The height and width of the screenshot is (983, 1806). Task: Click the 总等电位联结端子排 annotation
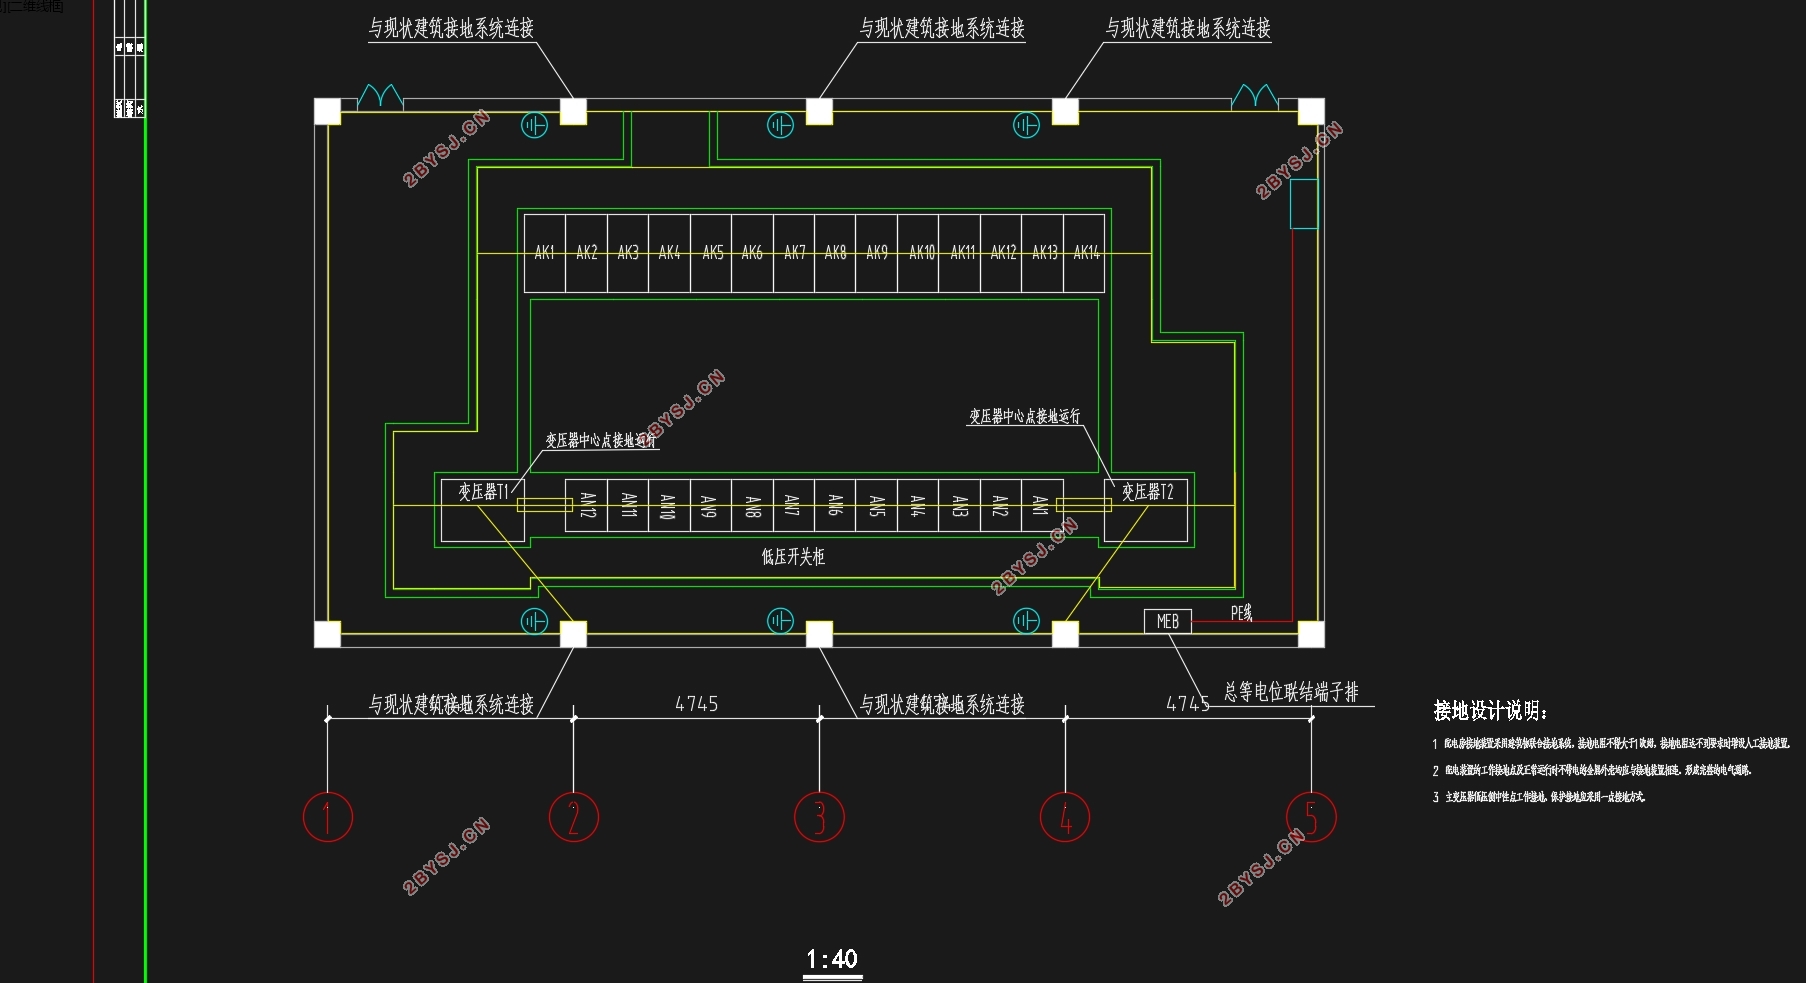click(1291, 692)
